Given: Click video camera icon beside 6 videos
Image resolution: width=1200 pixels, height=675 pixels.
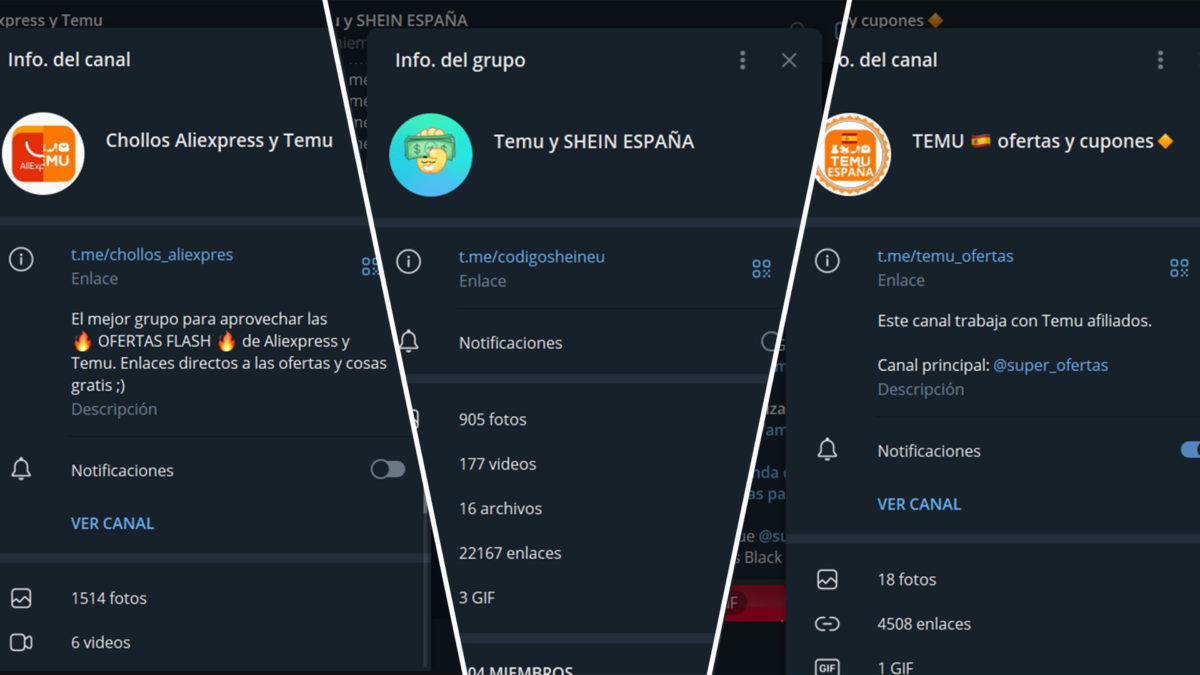Looking at the screenshot, I should pos(21,642).
